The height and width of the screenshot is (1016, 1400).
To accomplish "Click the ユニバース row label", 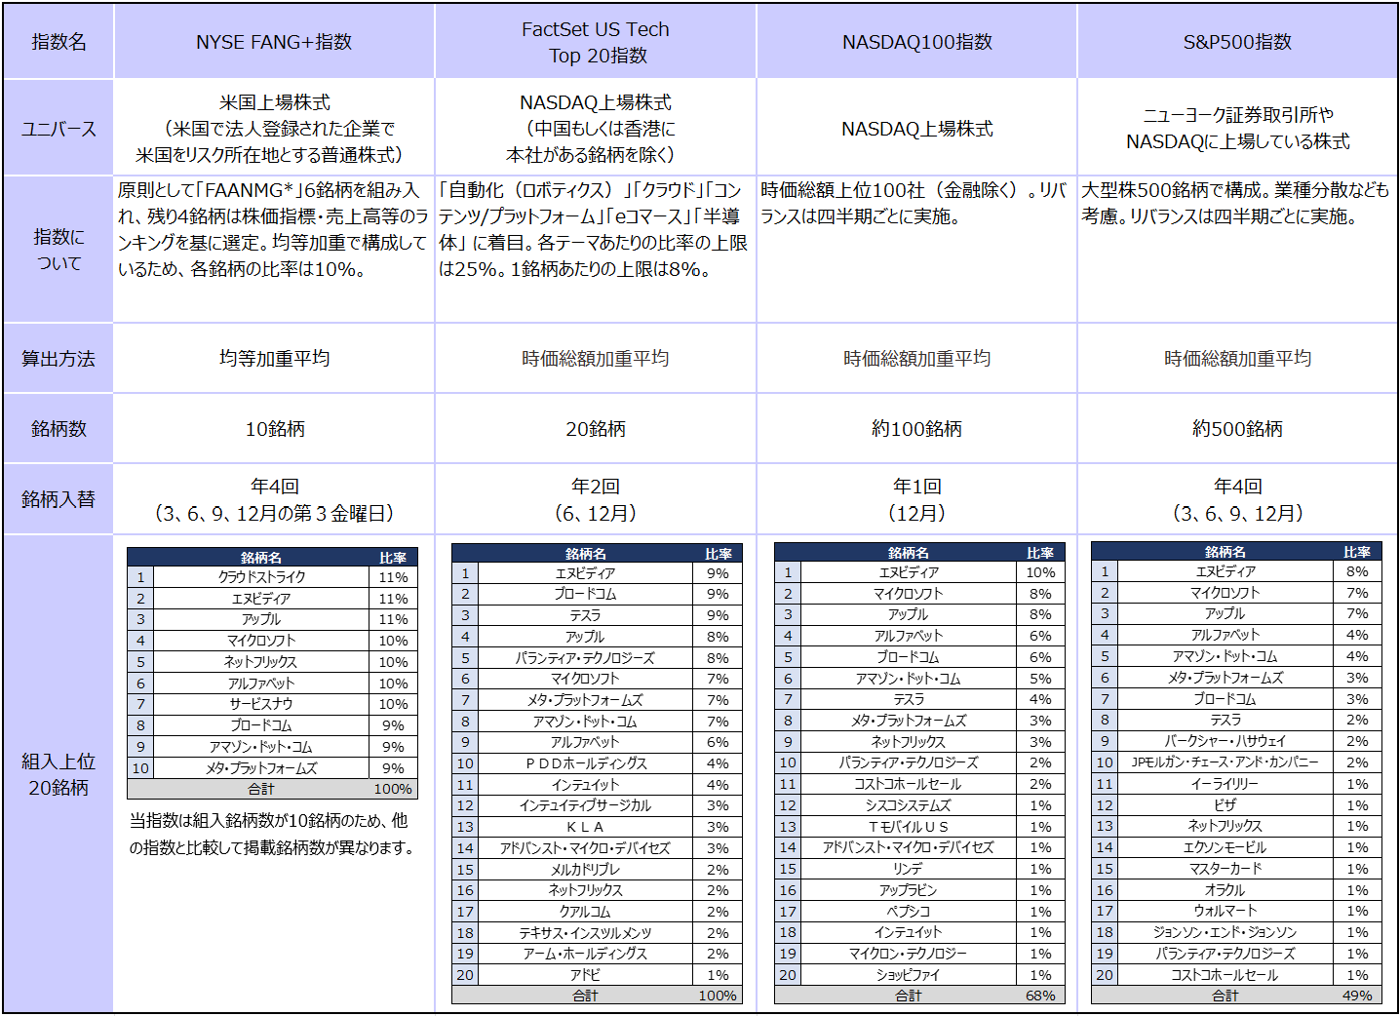I will coord(59,129).
